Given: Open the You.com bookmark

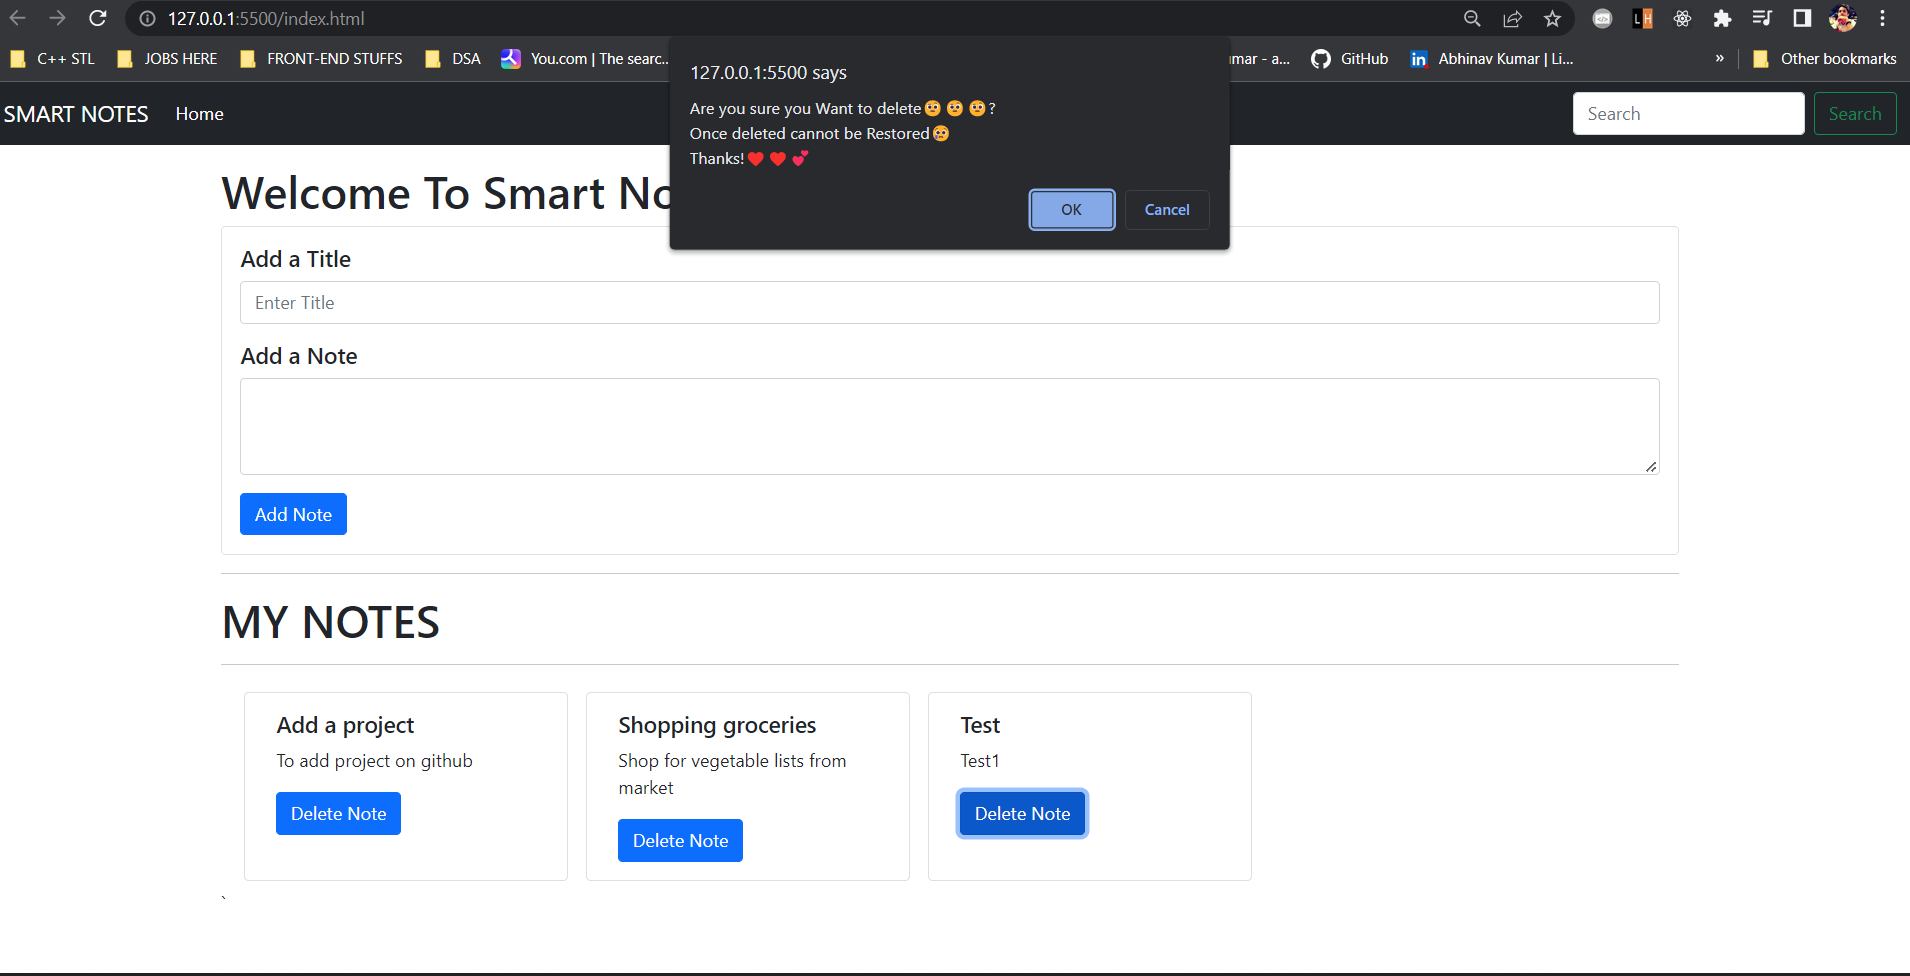Looking at the screenshot, I should [583, 58].
